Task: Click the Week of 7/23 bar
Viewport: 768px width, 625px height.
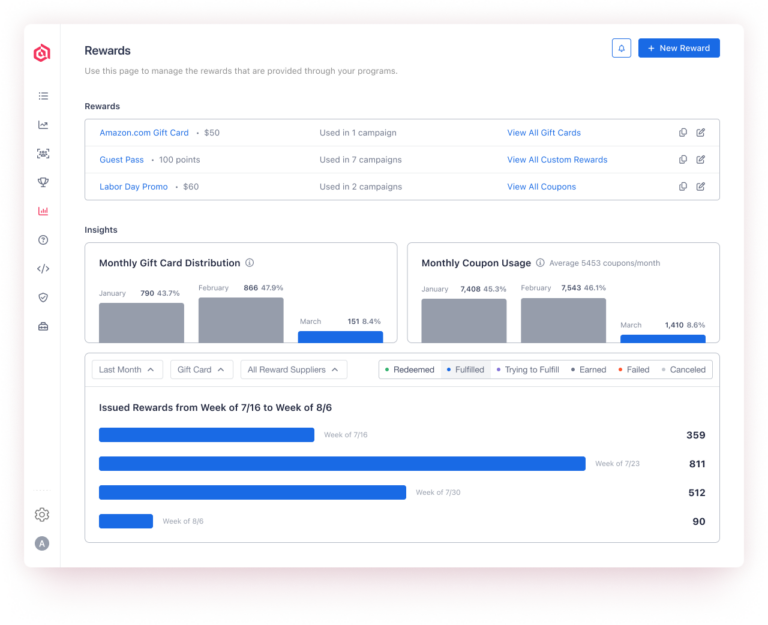Action: [342, 464]
